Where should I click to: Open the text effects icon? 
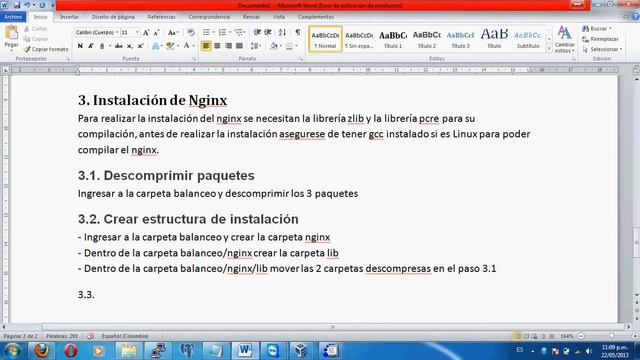point(156,46)
